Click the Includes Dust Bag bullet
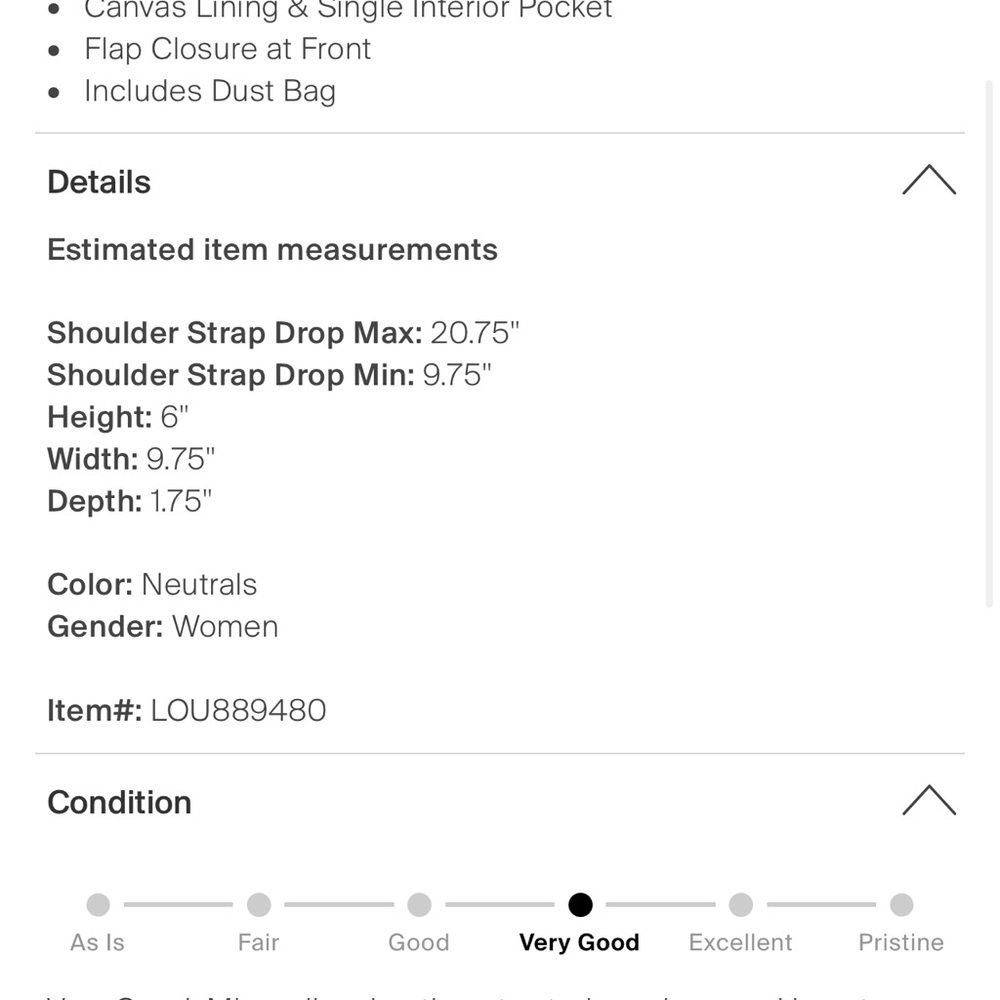 click(210, 91)
